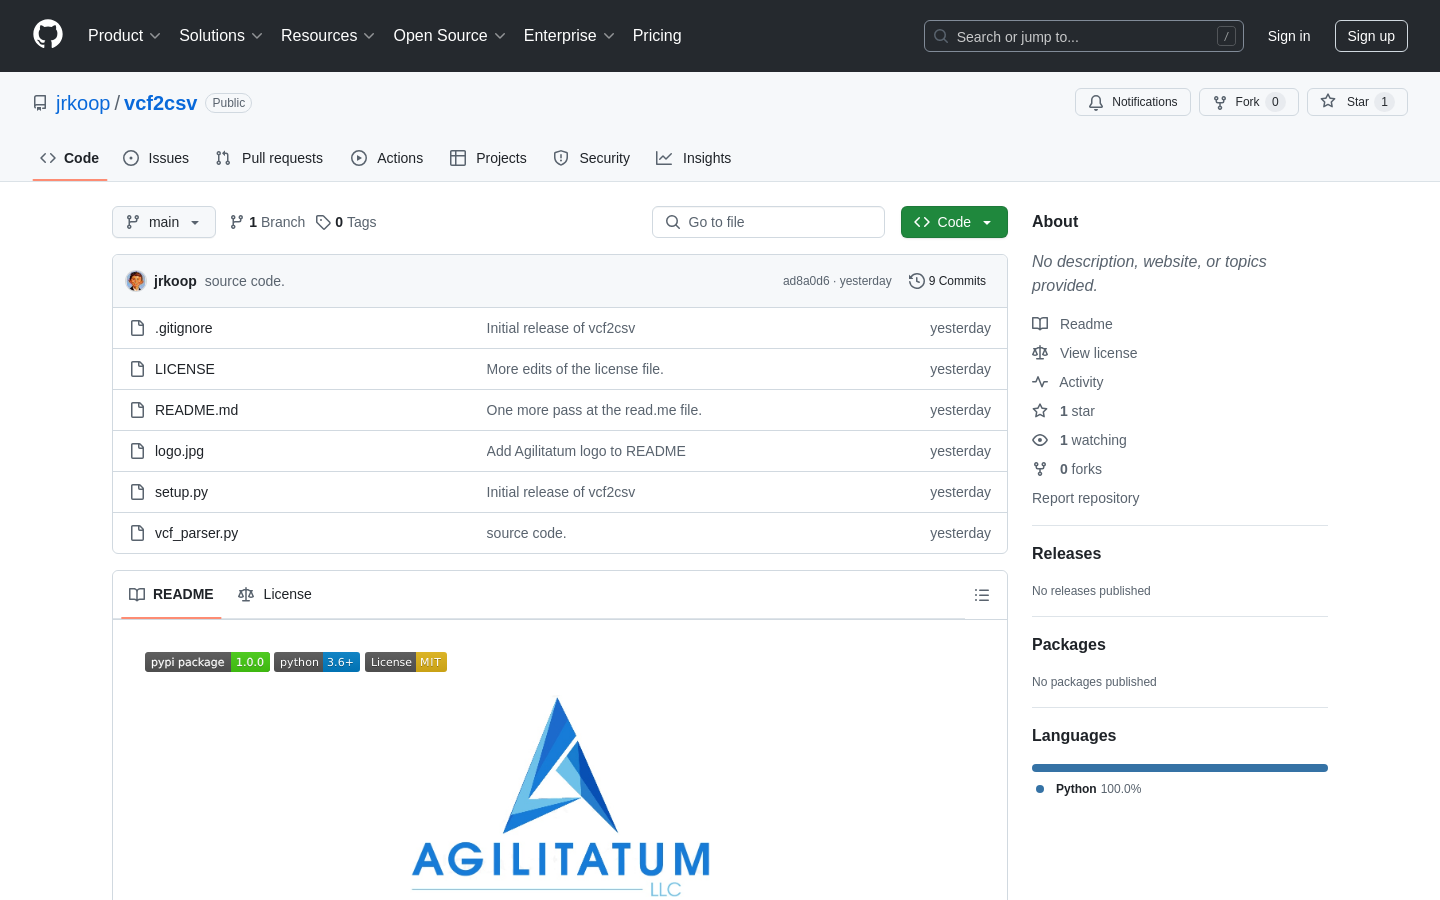Open the jrkoop owner profile link

coord(83,103)
